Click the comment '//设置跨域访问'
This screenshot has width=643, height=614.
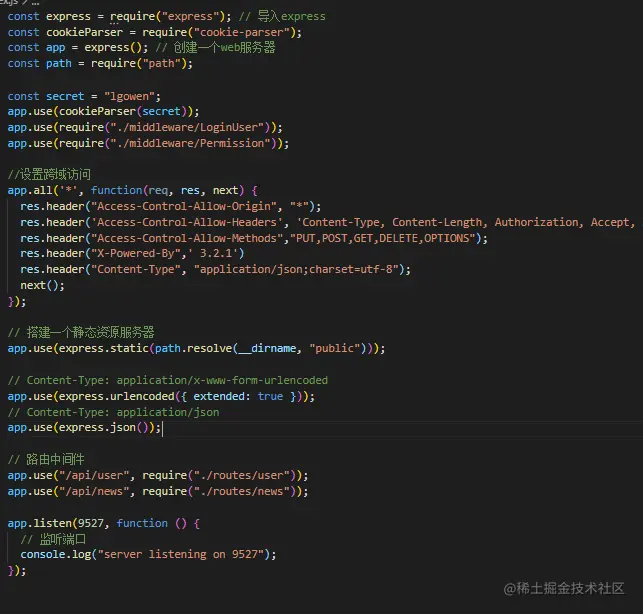(49, 174)
